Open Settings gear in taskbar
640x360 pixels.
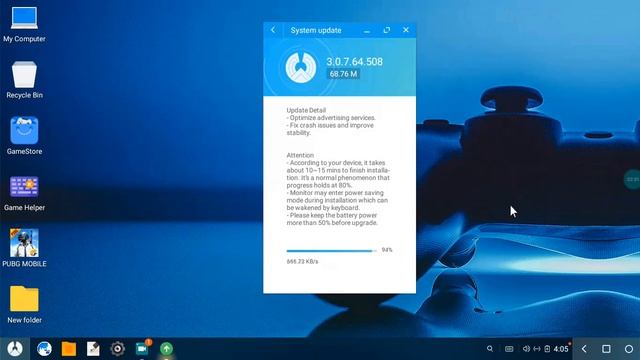pyautogui.click(x=118, y=349)
